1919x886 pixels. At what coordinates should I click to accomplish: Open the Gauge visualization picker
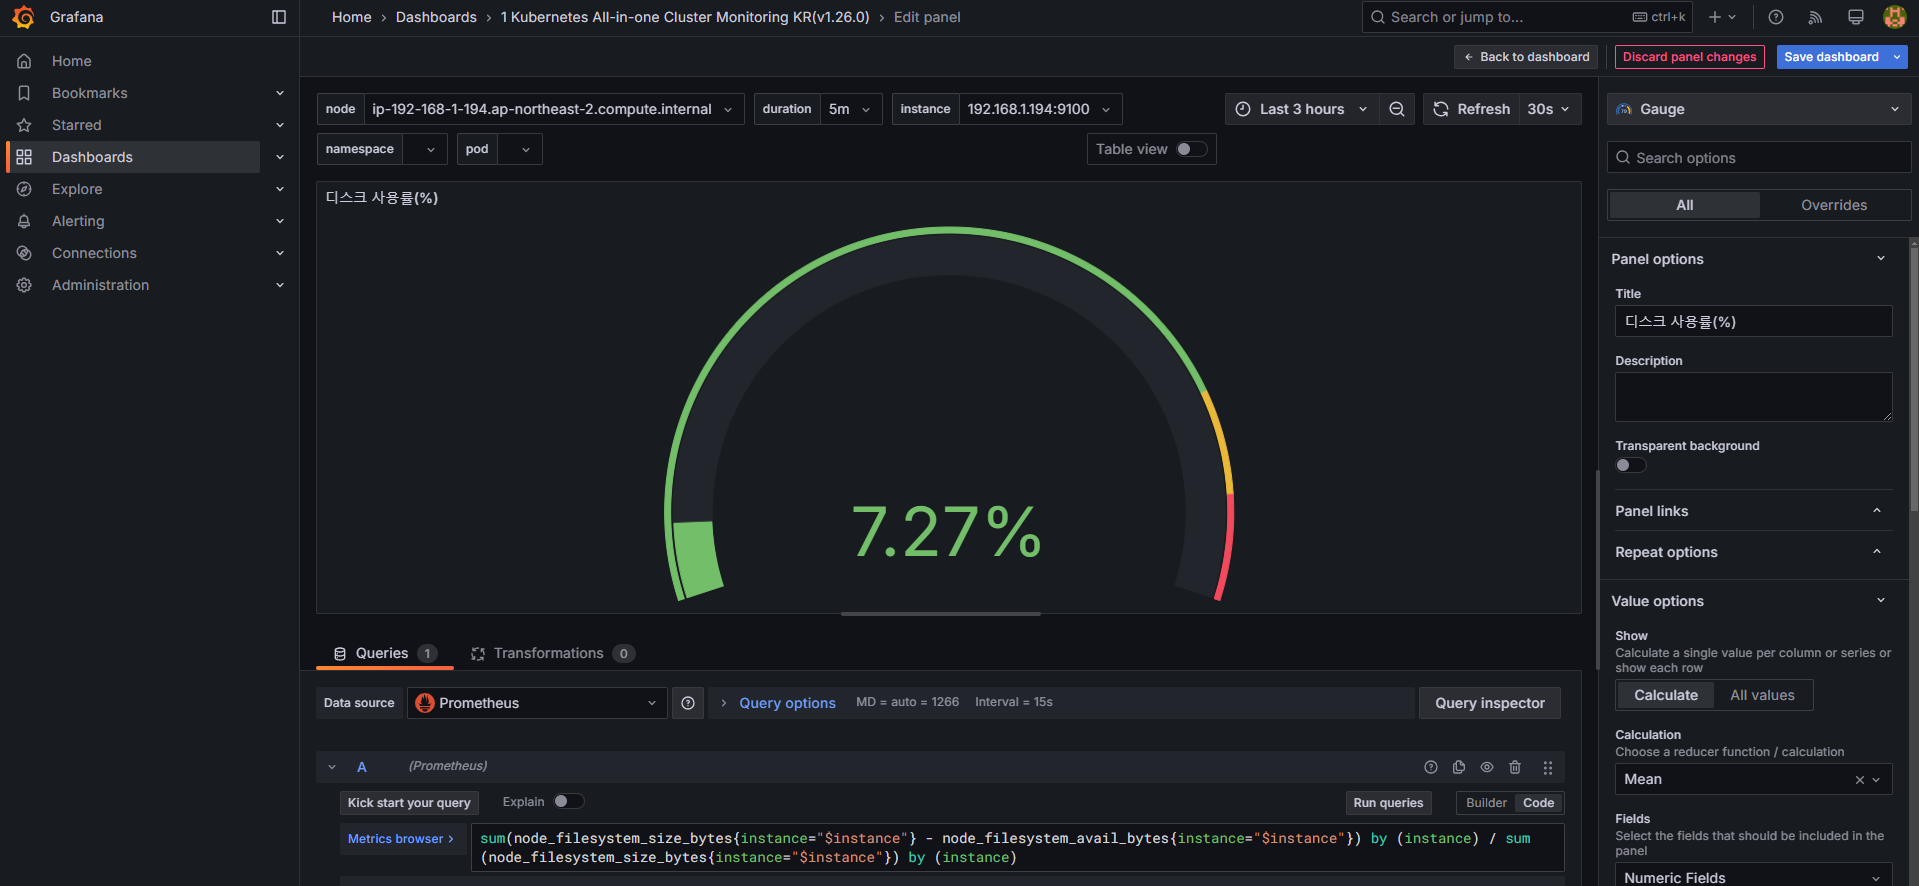pyautogui.click(x=1759, y=109)
